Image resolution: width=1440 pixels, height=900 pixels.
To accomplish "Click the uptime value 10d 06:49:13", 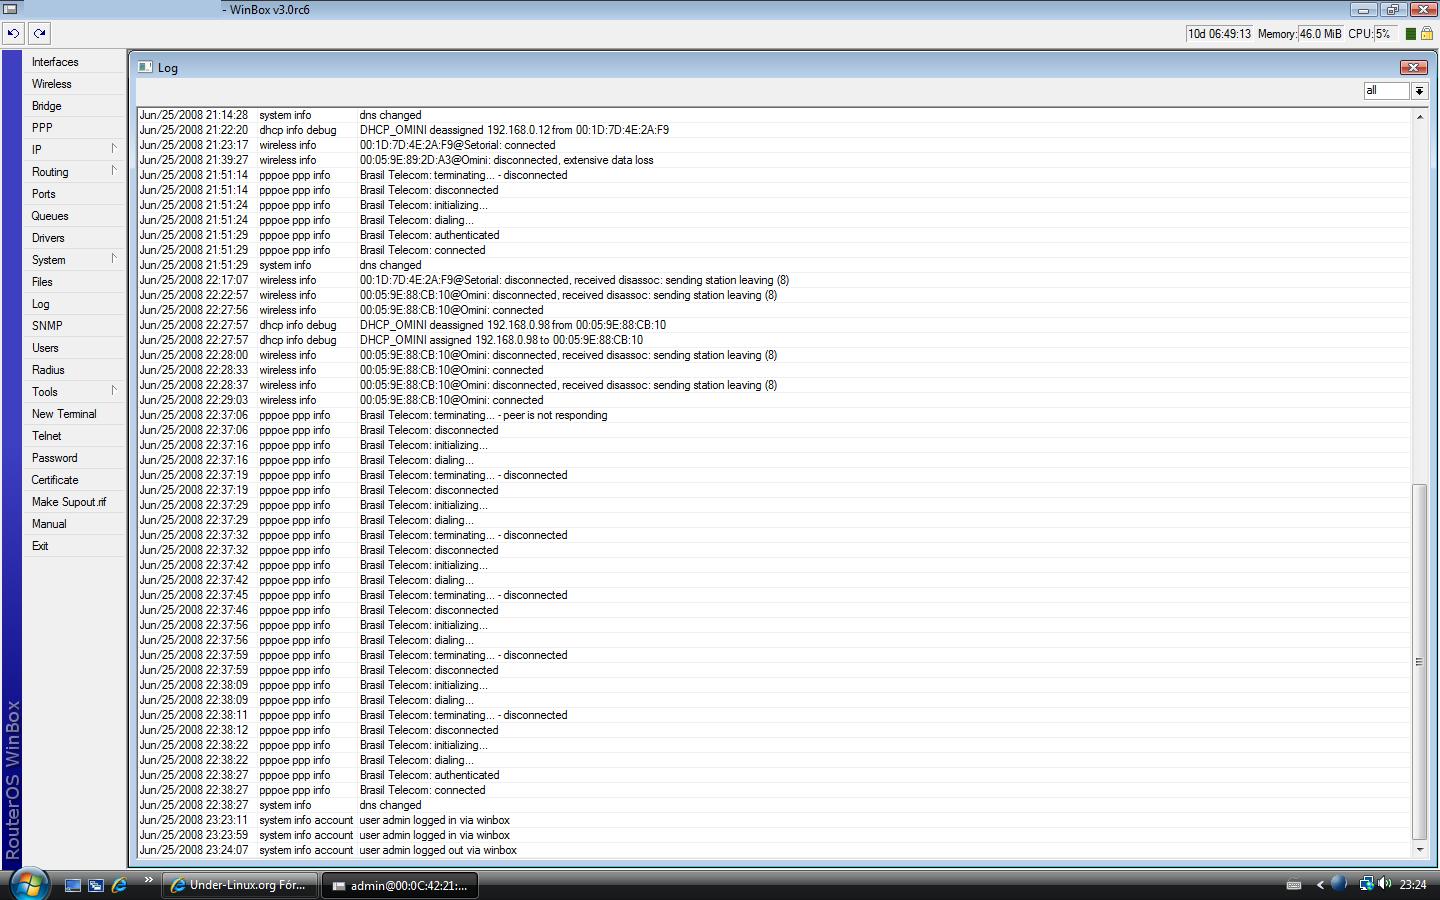I will pyautogui.click(x=1219, y=34).
